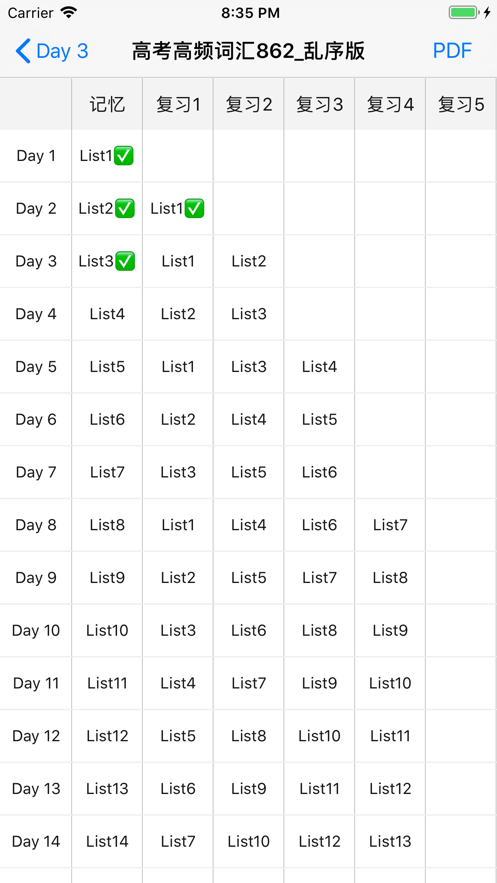The image size is (497, 883).
Task: Tap List14 in Day 14 row
Action: tap(107, 841)
